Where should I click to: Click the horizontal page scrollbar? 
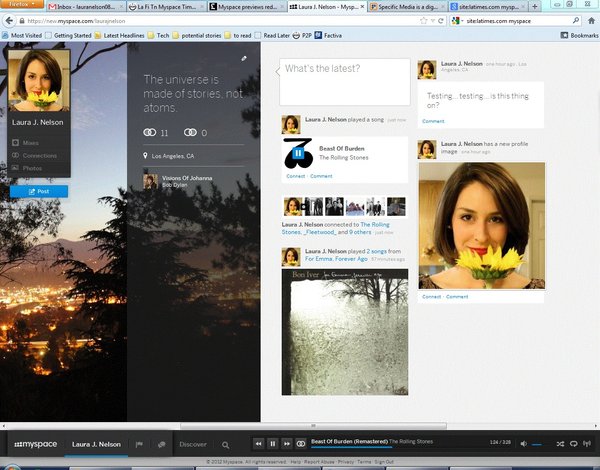tap(313, 426)
